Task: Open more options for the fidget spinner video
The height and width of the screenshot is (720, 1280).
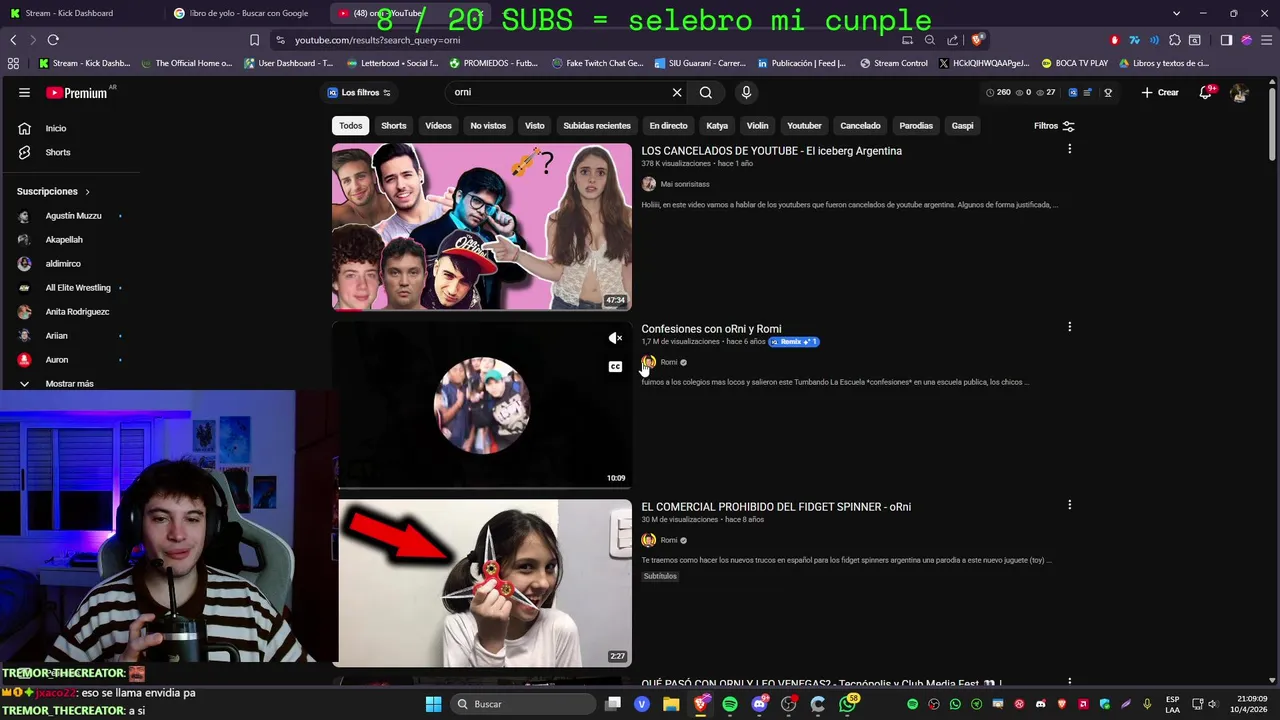Action: (x=1069, y=505)
